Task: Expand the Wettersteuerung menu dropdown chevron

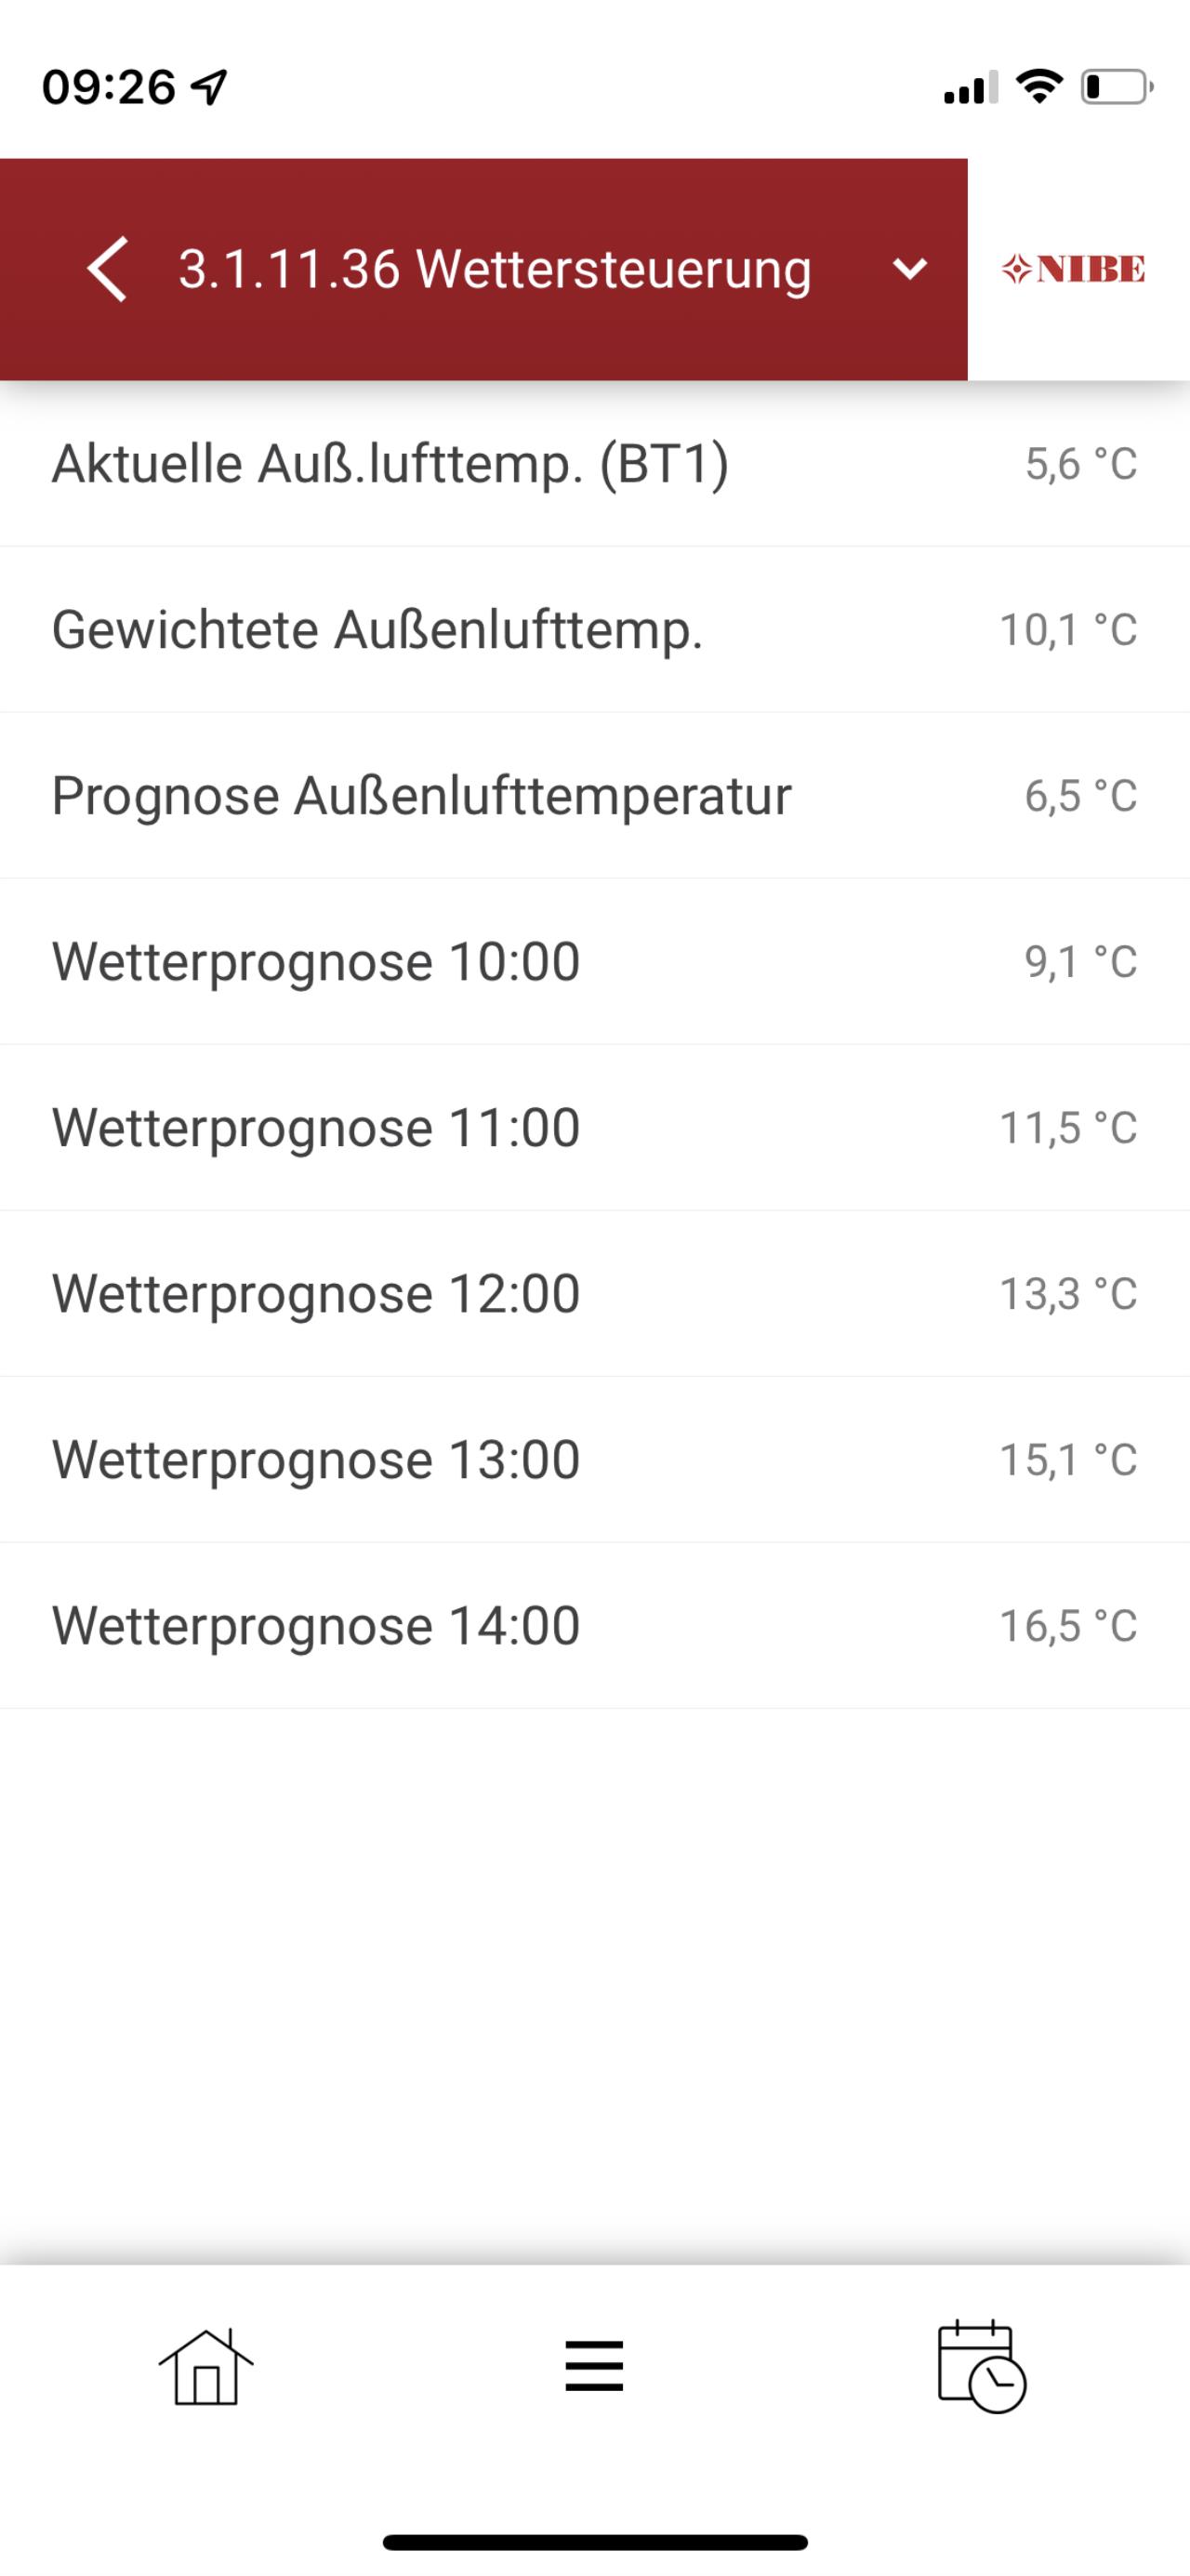Action: tap(909, 269)
